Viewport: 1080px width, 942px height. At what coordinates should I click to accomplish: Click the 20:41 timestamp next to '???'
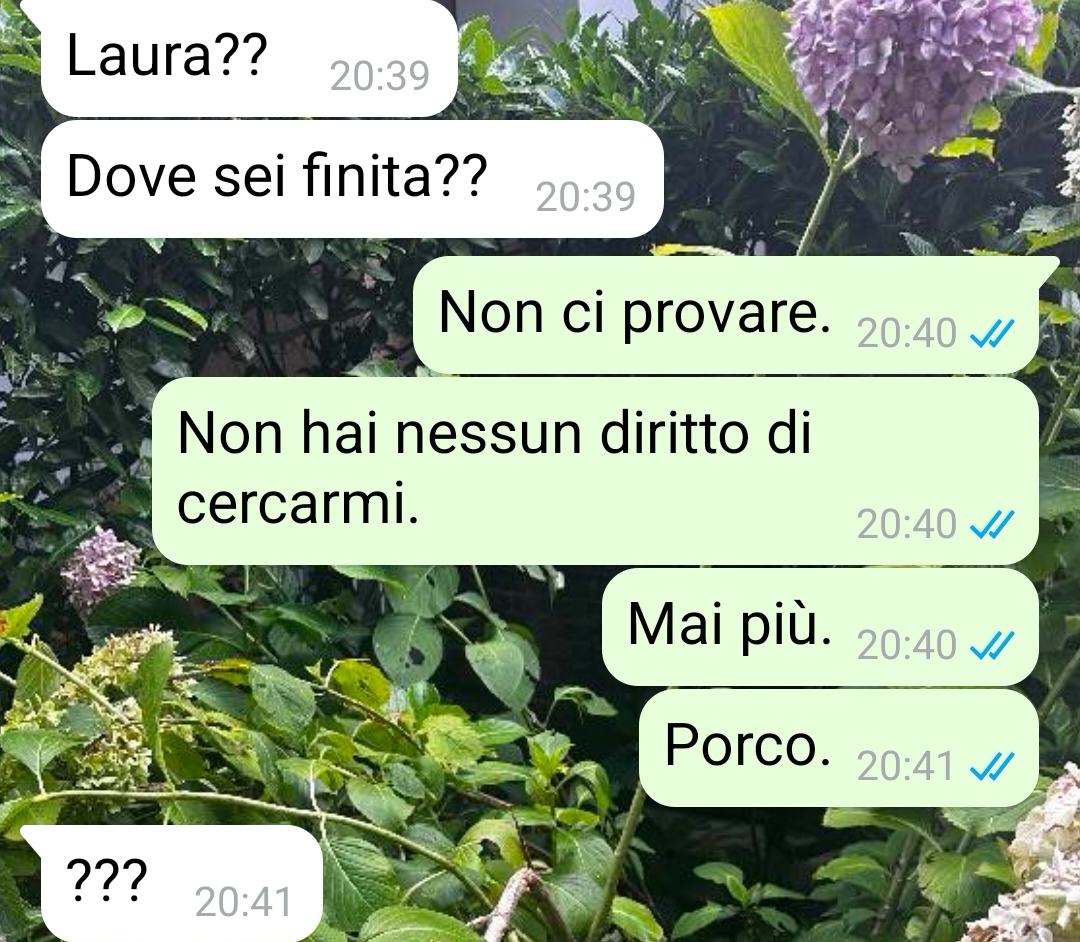[x=244, y=902]
